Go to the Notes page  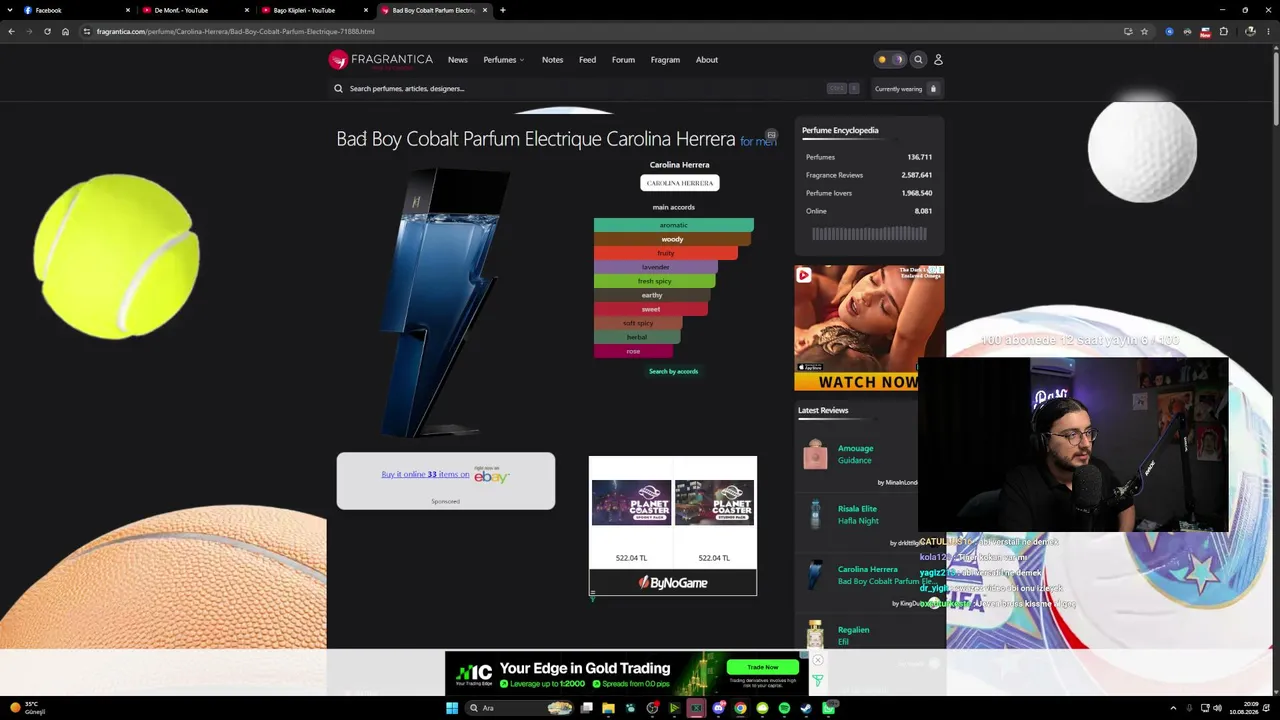click(x=553, y=60)
